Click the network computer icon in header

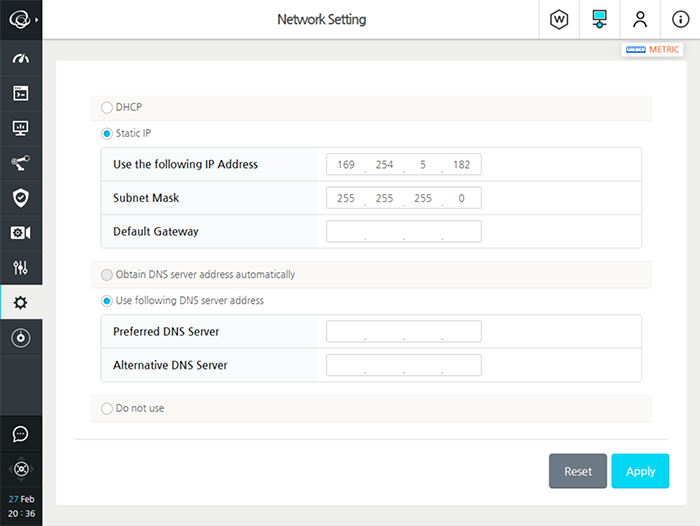point(599,19)
